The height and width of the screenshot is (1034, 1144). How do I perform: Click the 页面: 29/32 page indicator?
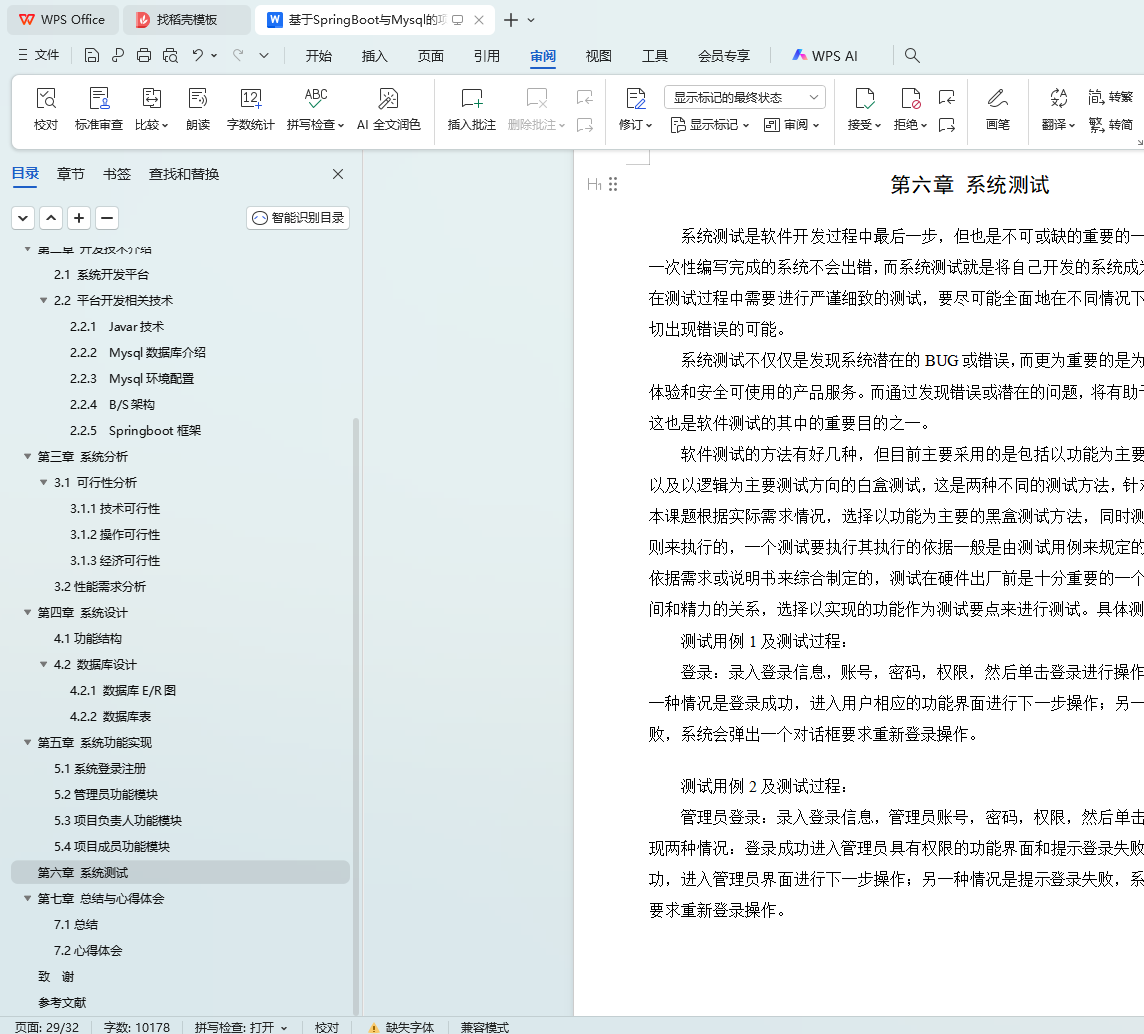(47, 1027)
